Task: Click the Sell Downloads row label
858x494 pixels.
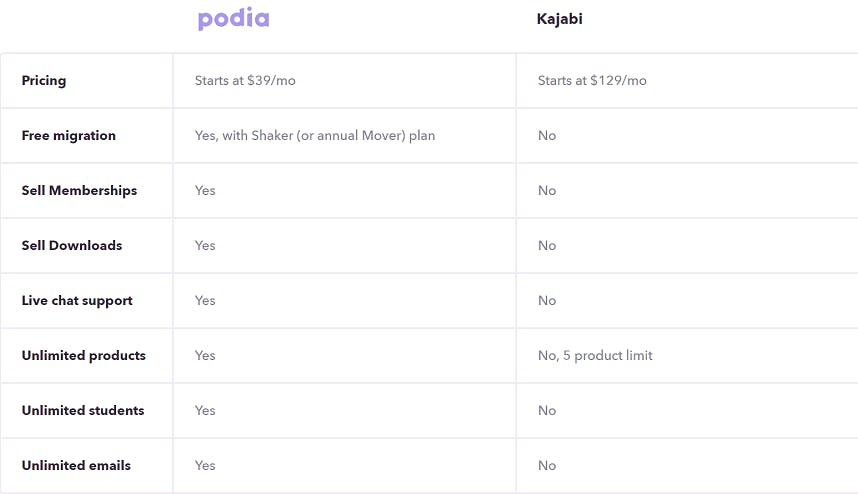Action: click(72, 246)
